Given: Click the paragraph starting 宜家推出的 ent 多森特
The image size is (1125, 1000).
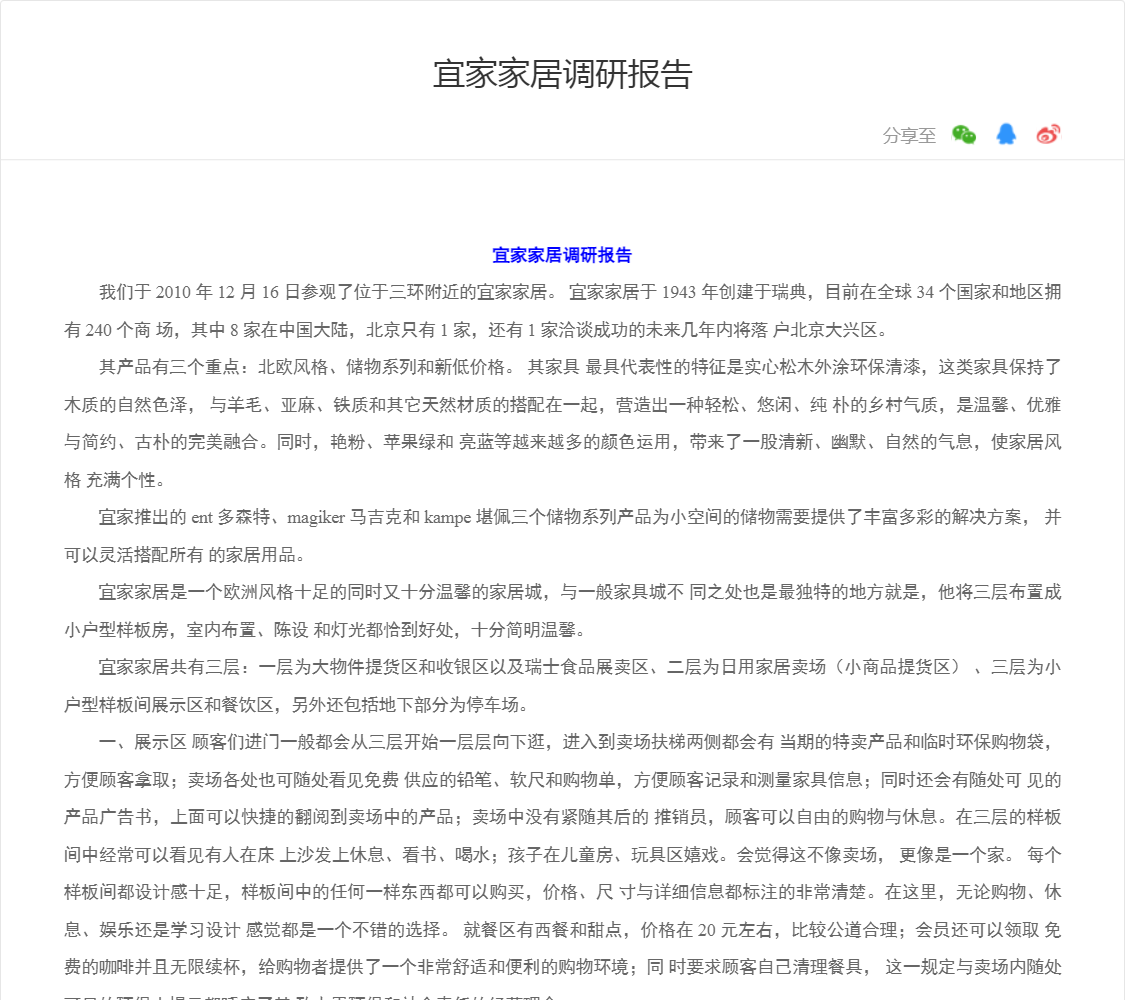Looking at the screenshot, I should [562, 536].
